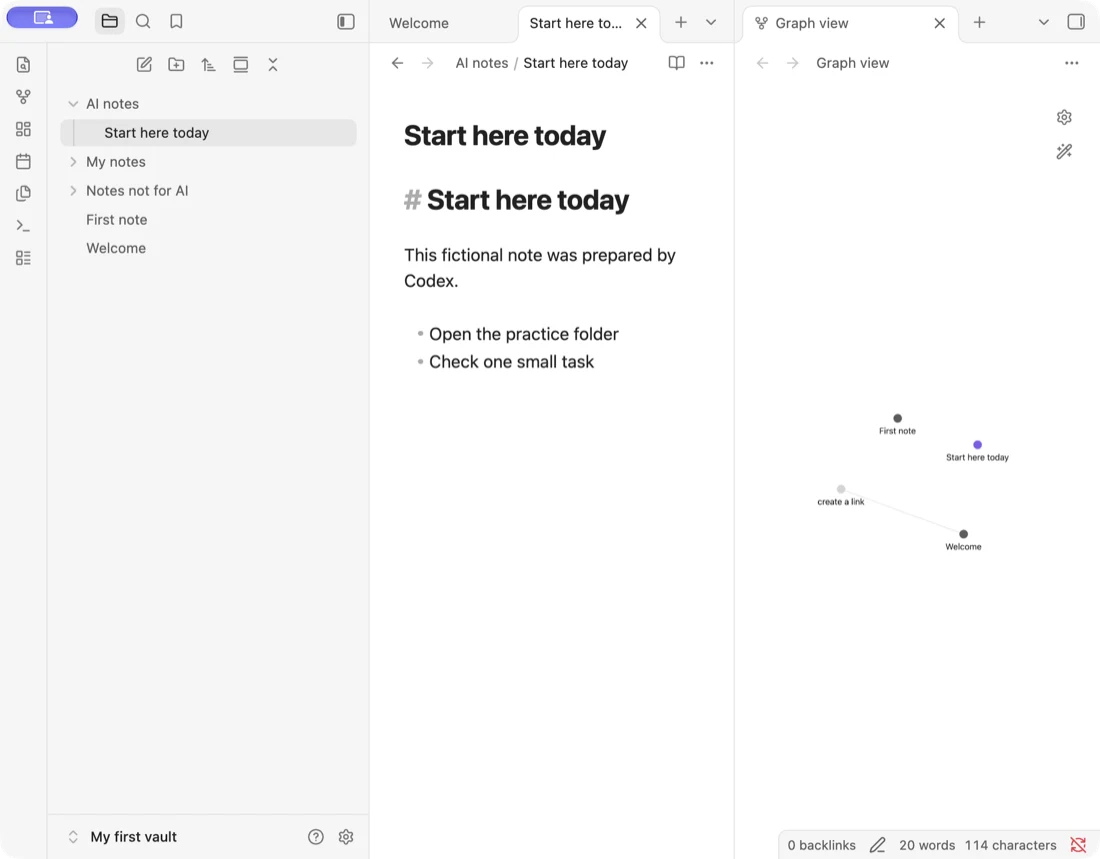Open command palette terminal icon
Screen dimensions: 1100x859
tap(23, 226)
